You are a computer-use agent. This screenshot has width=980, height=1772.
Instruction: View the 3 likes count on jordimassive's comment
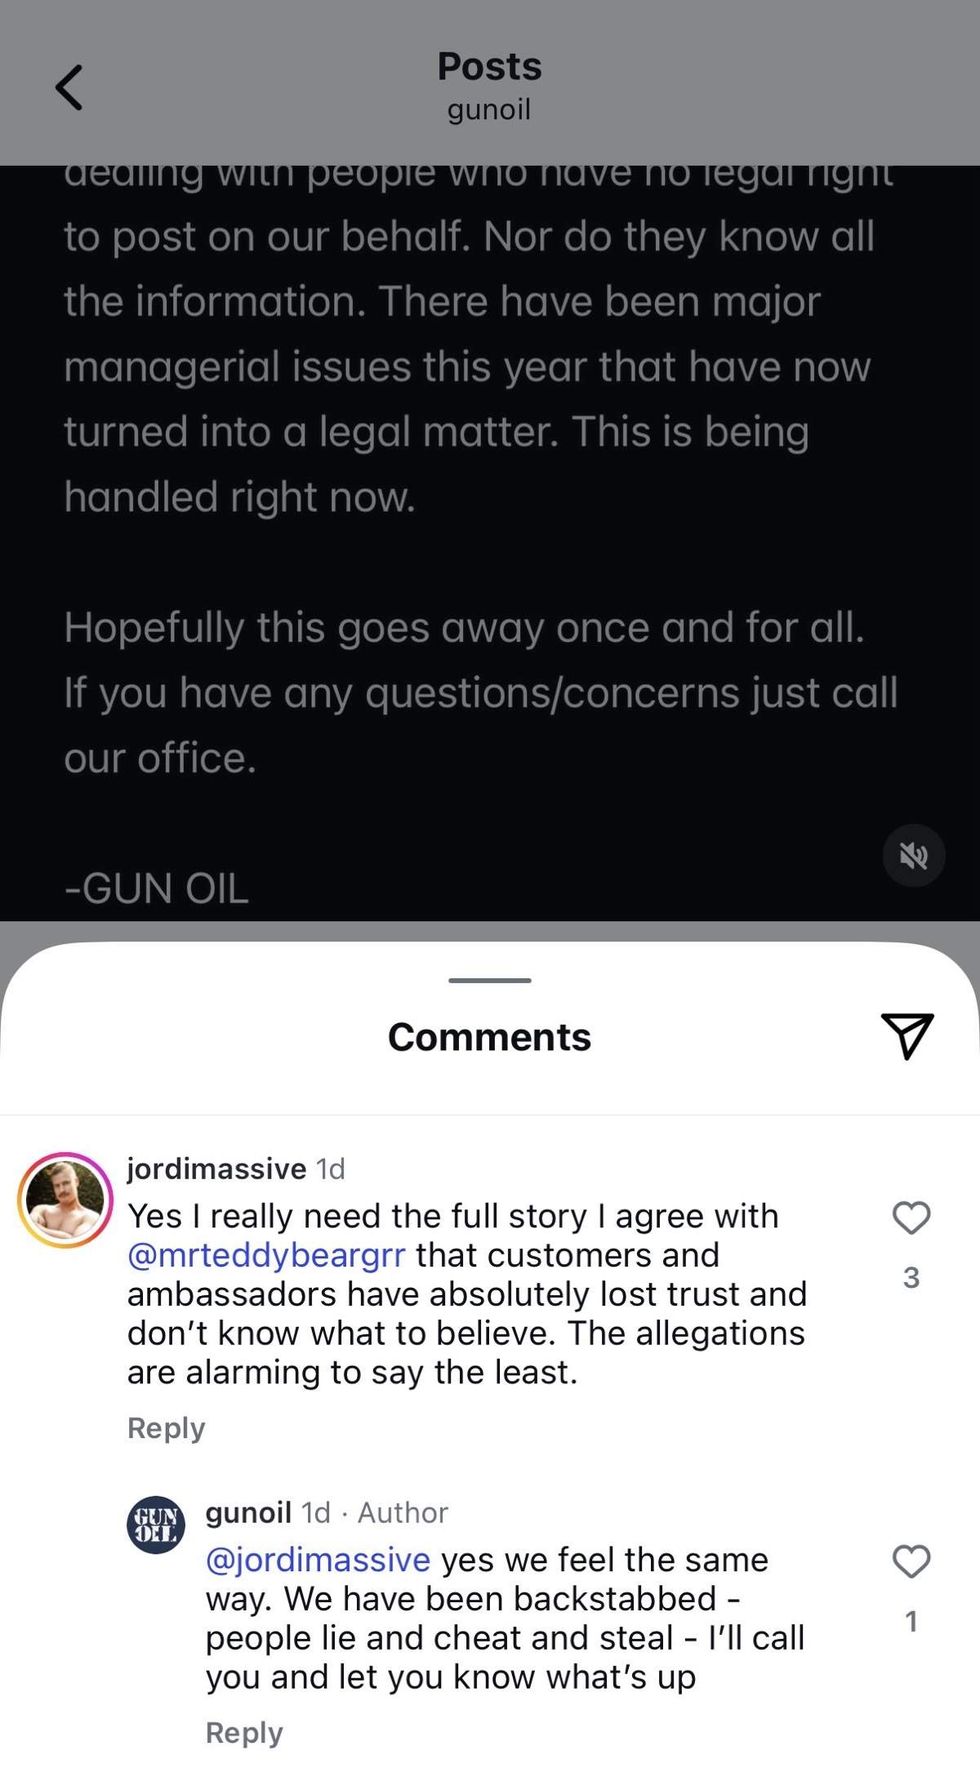click(x=911, y=1277)
